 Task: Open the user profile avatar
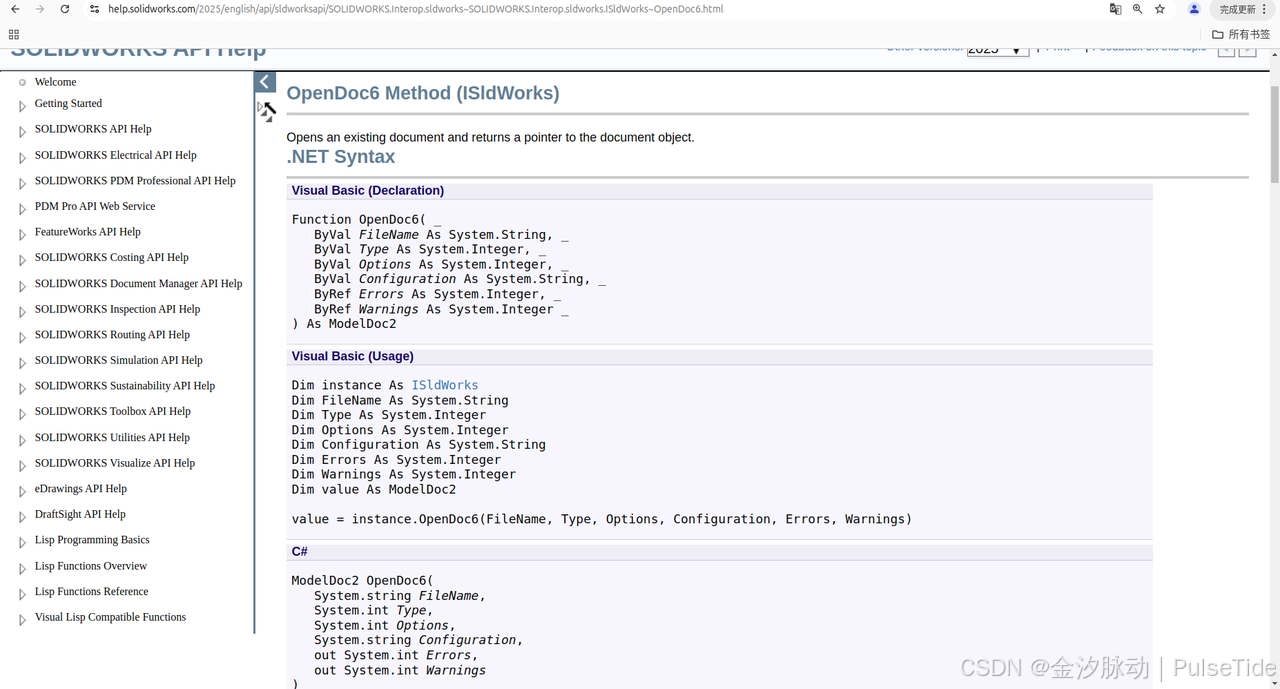pyautogui.click(x=1194, y=9)
